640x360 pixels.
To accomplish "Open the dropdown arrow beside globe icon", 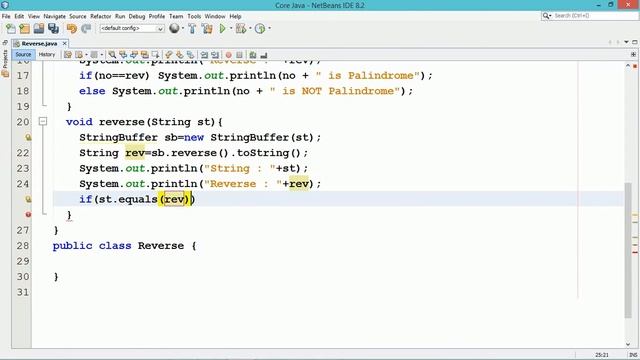I will [182, 29].
